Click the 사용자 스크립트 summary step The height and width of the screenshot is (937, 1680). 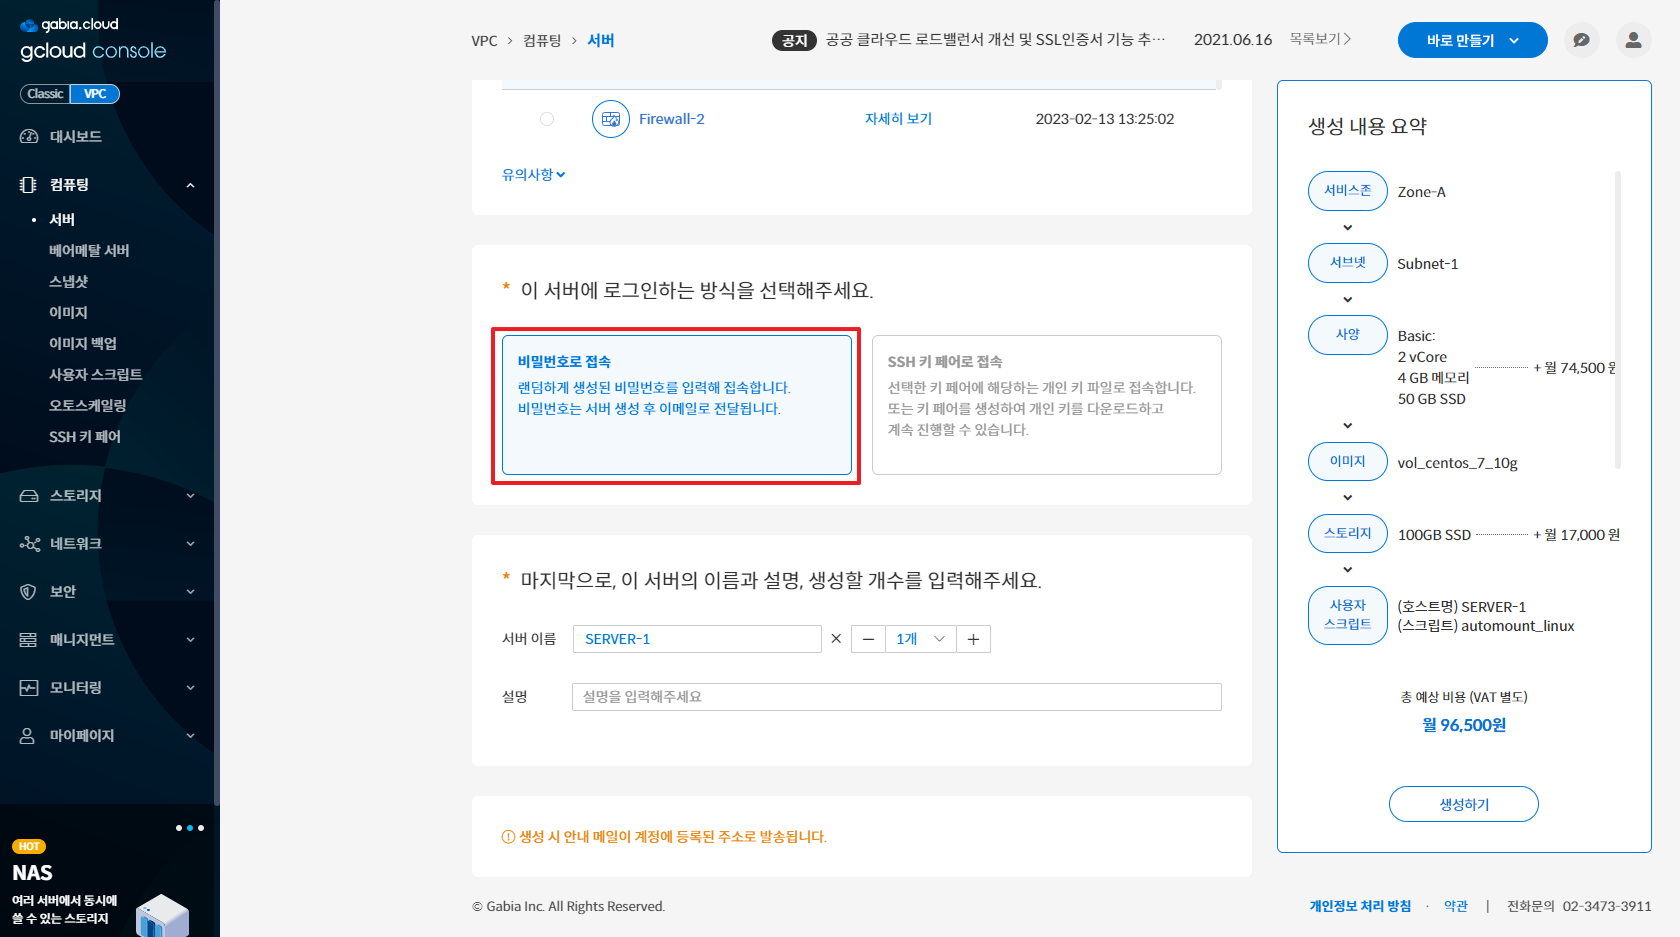1348,615
